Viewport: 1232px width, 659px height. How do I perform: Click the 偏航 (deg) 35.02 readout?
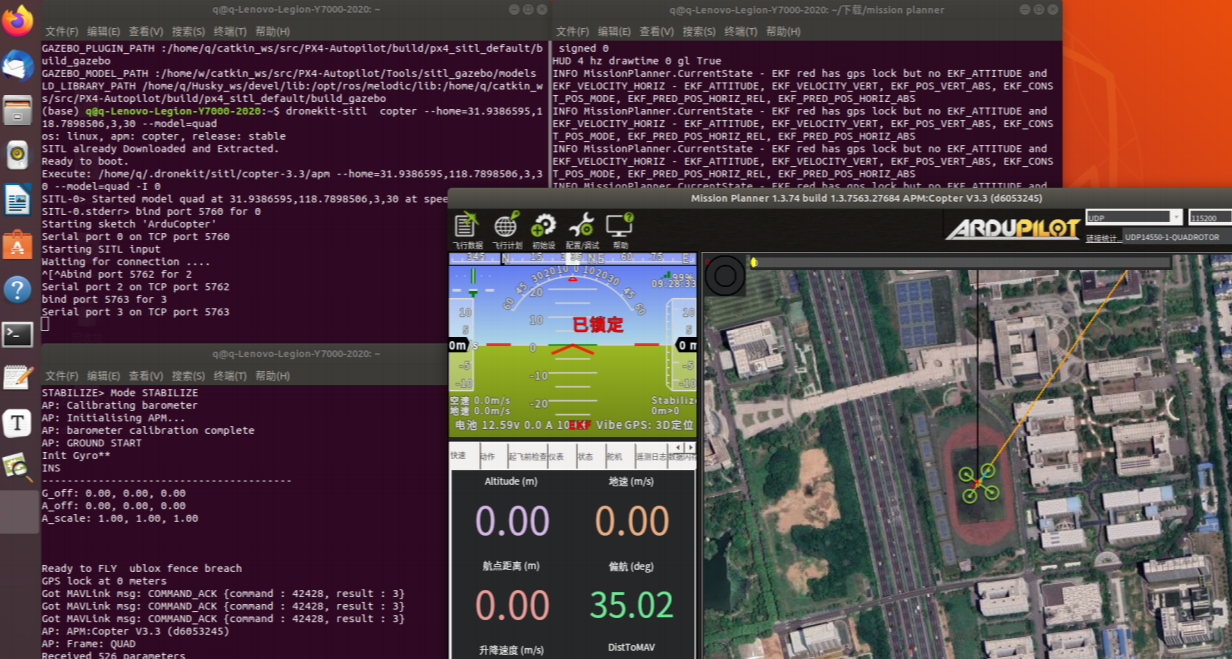(632, 606)
